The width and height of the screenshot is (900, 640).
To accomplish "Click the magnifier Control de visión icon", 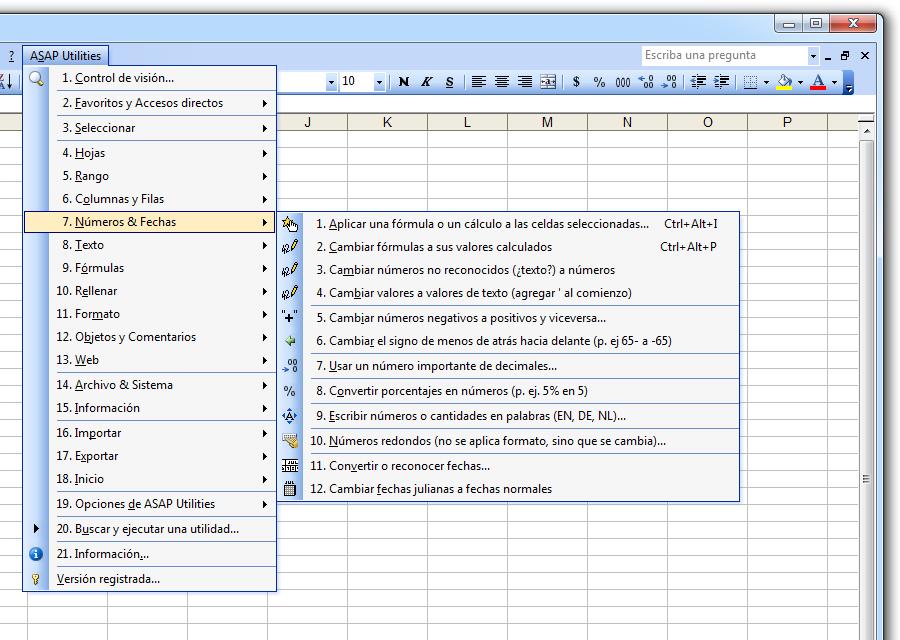I will tap(36, 79).
